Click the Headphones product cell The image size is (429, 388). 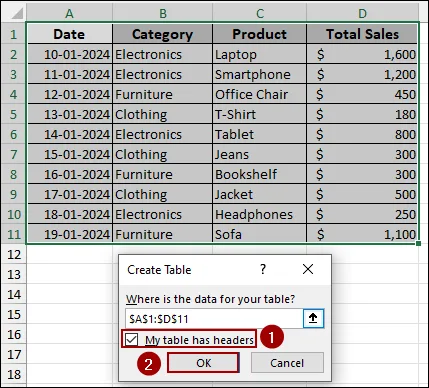click(x=260, y=214)
